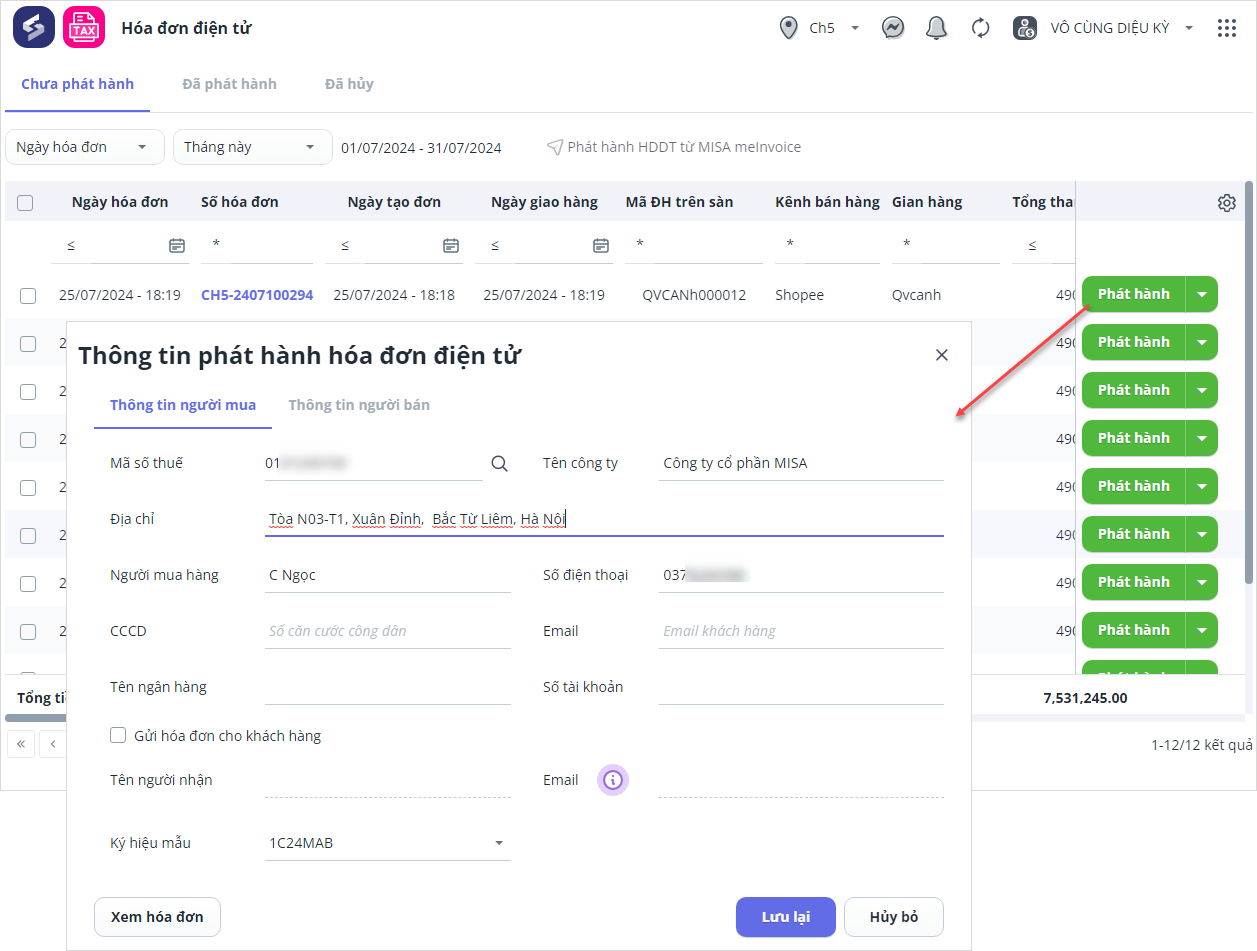Open the Ngày hóa đơn filter dropdown
The height and width of the screenshot is (951, 1257).
click(85, 147)
